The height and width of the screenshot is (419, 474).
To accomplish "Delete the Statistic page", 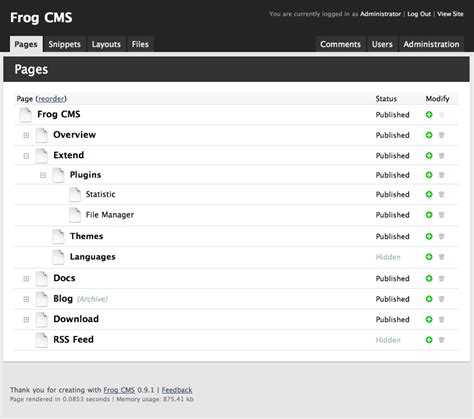I will pos(442,194).
